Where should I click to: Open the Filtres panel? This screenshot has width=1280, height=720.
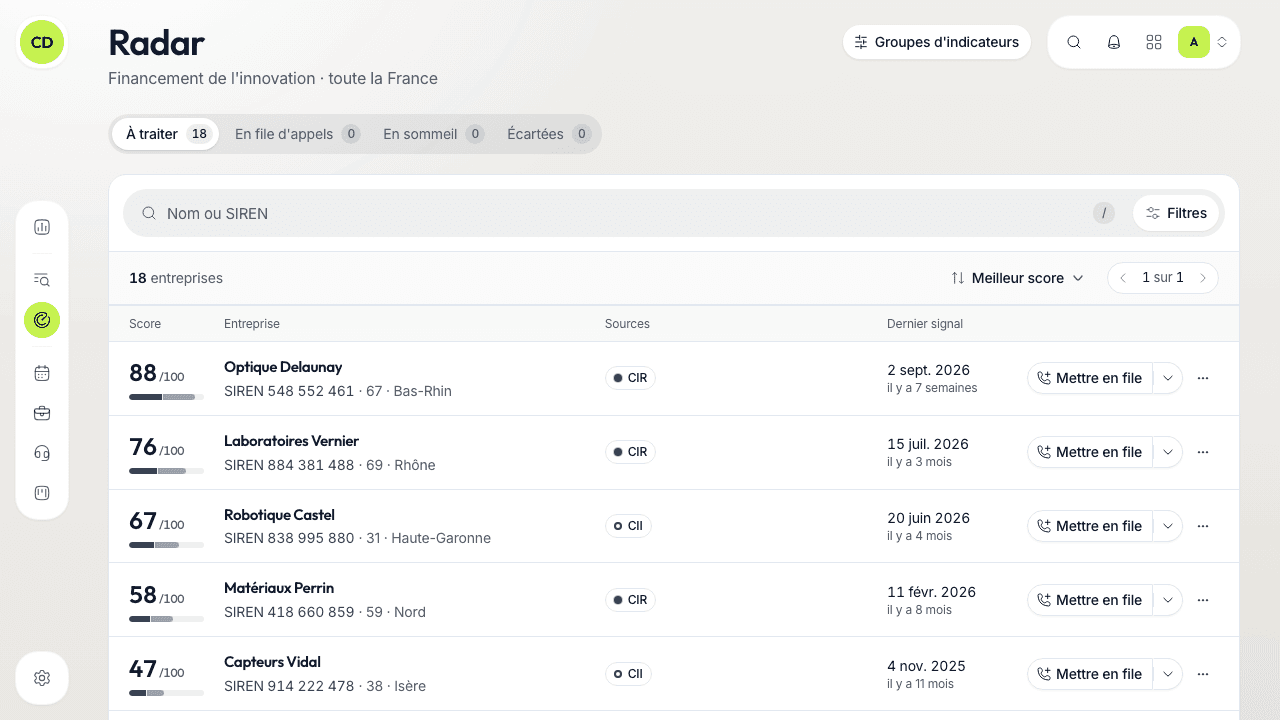click(x=1177, y=213)
